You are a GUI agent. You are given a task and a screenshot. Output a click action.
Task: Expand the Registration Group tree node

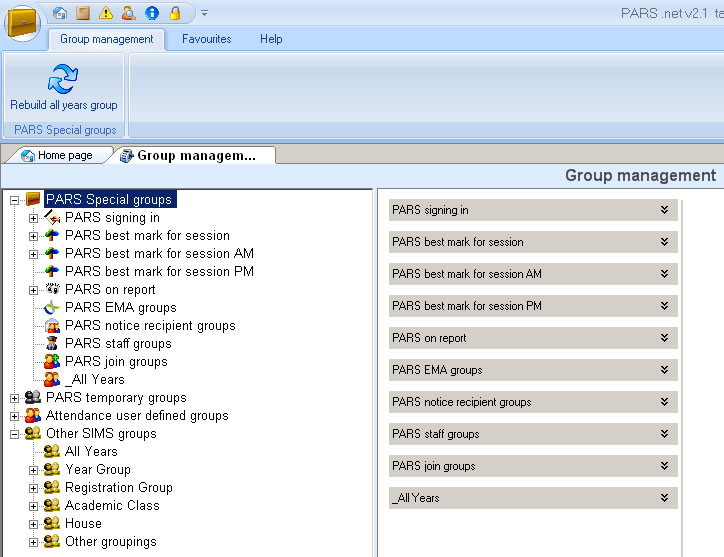(33, 488)
